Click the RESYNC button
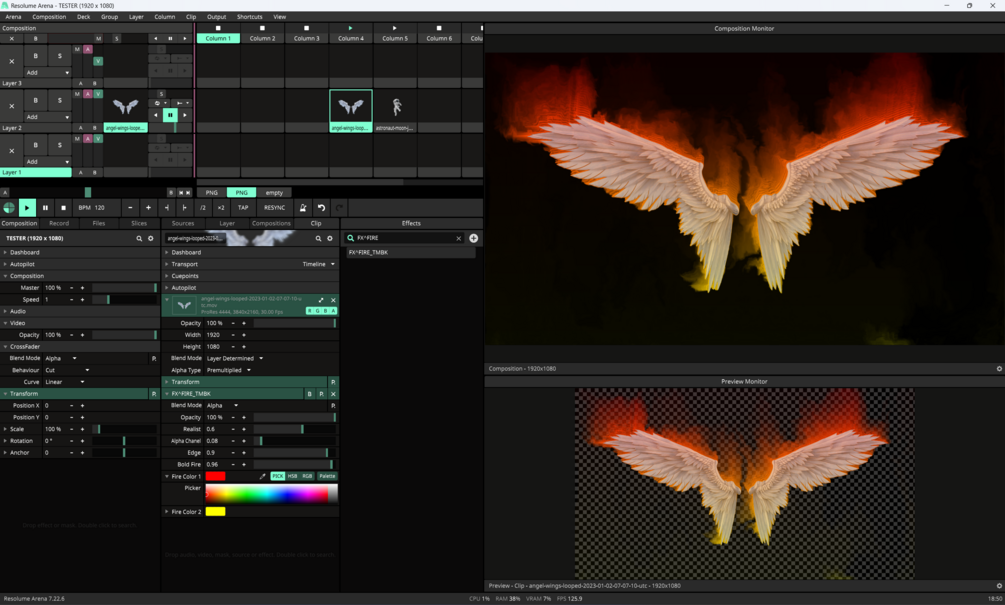This screenshot has height=605, width=1005. point(274,208)
